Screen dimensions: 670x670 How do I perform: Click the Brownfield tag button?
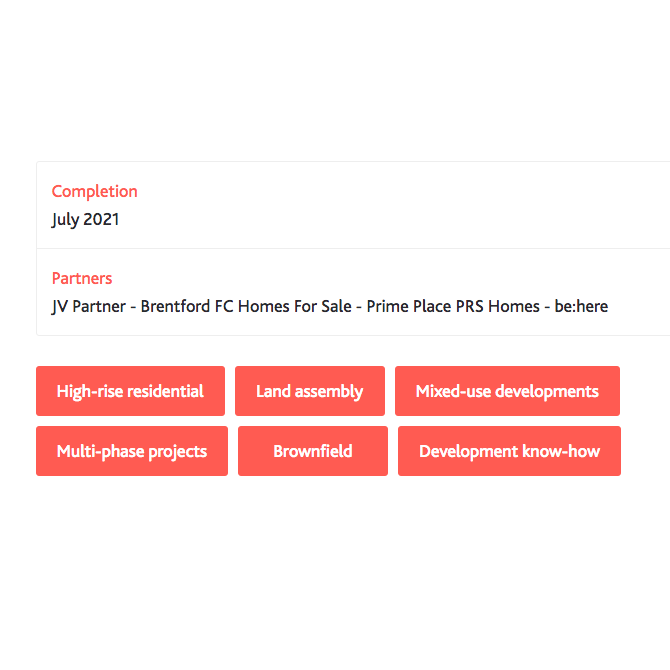pyautogui.click(x=312, y=451)
